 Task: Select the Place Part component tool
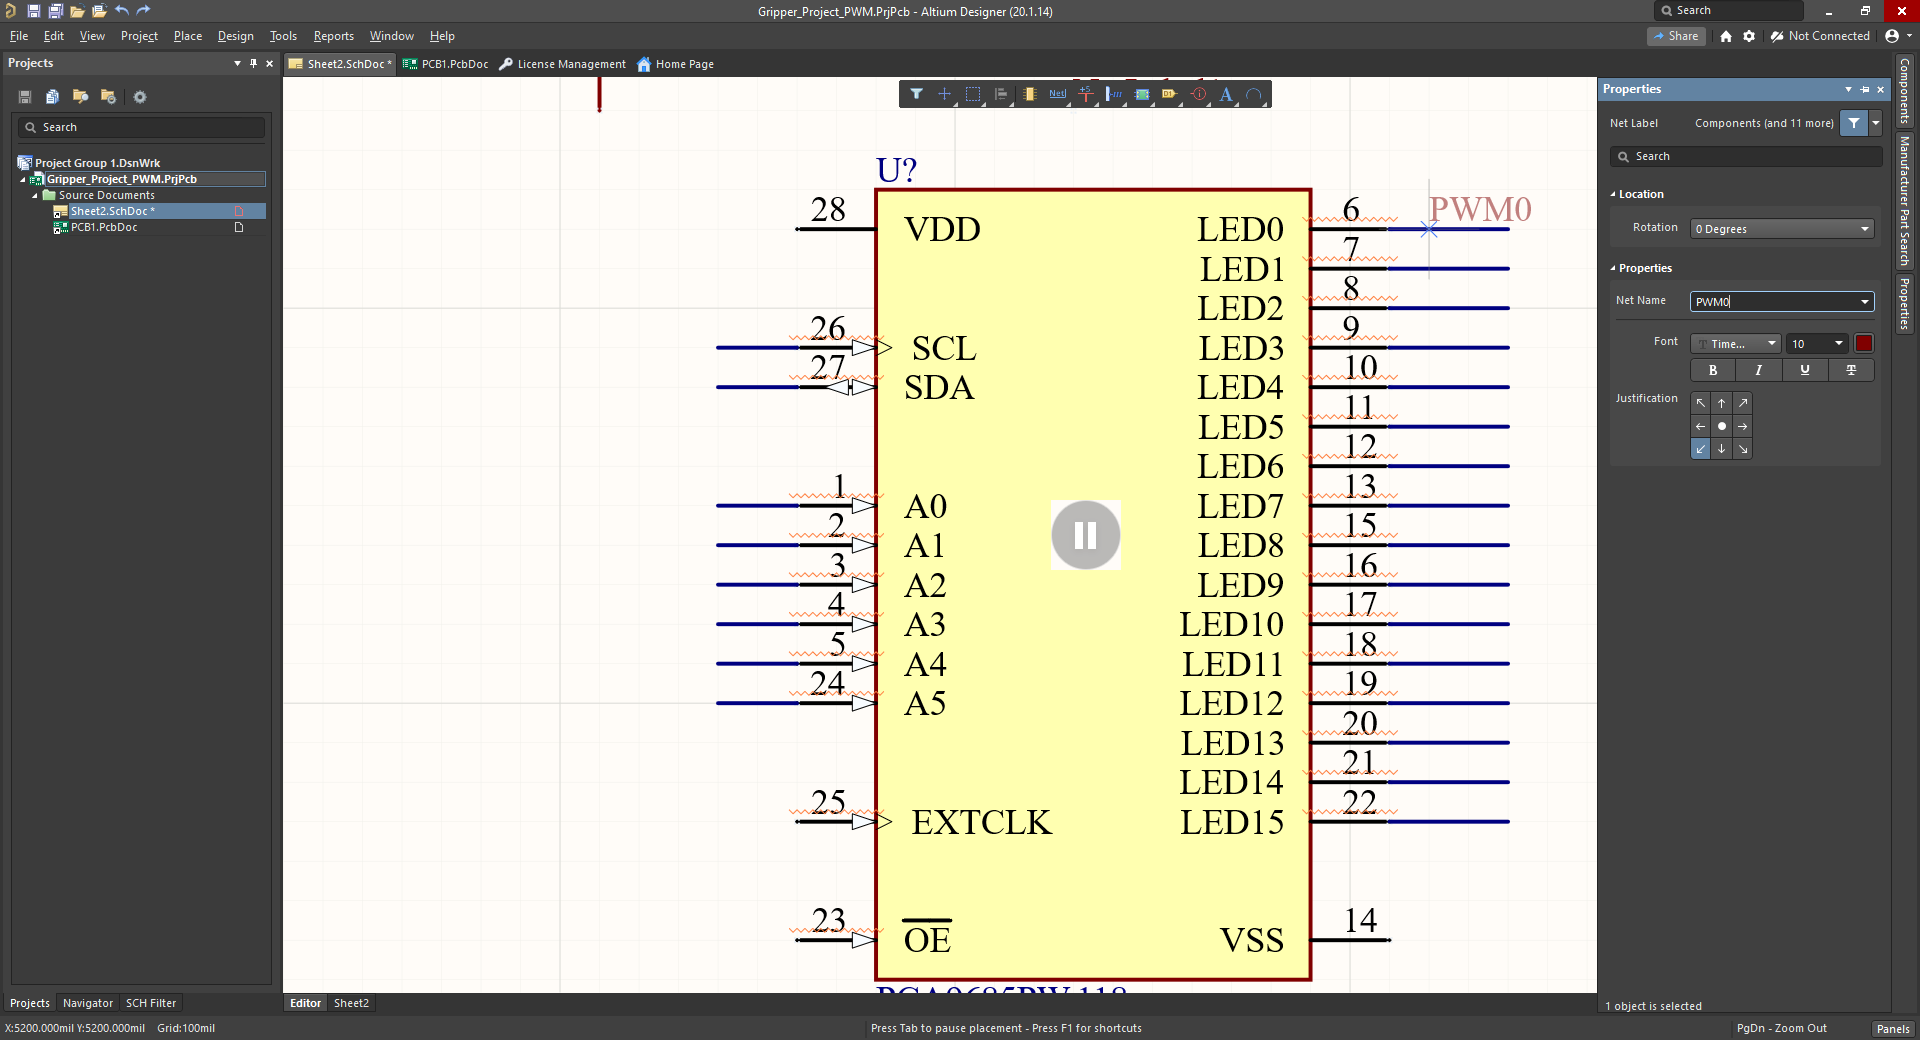click(1029, 94)
